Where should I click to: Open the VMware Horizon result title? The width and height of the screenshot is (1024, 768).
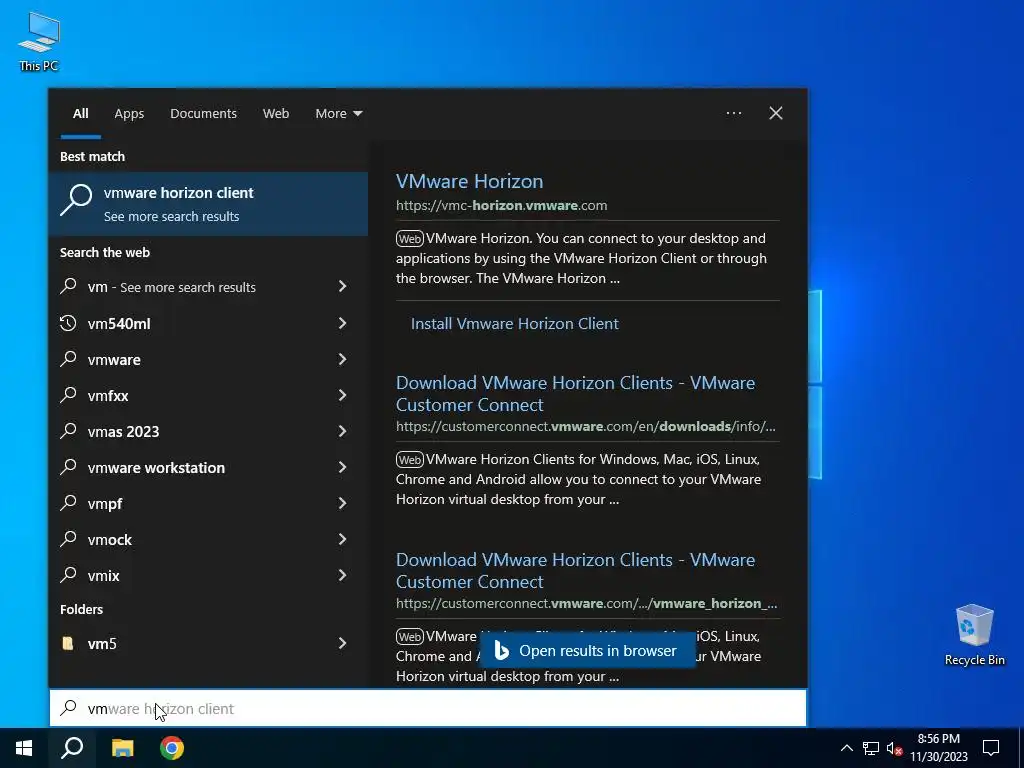click(470, 181)
